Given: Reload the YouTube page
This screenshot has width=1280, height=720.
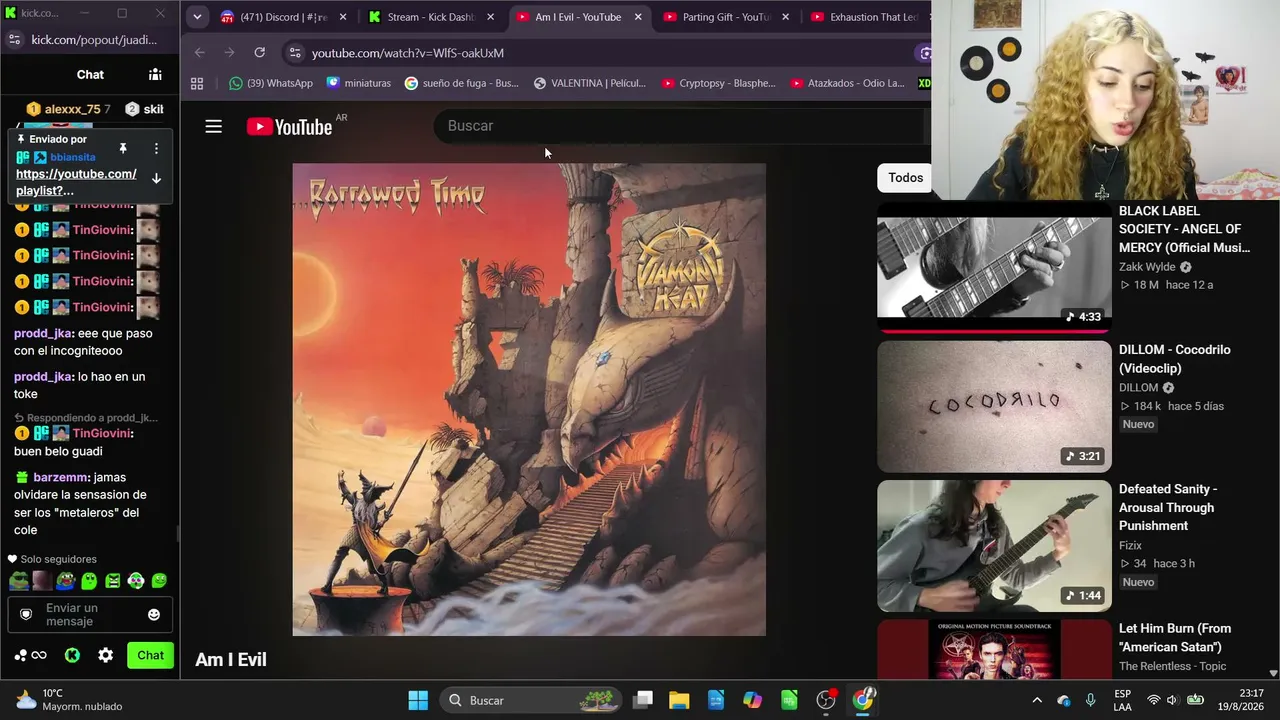Looking at the screenshot, I should click(260, 53).
